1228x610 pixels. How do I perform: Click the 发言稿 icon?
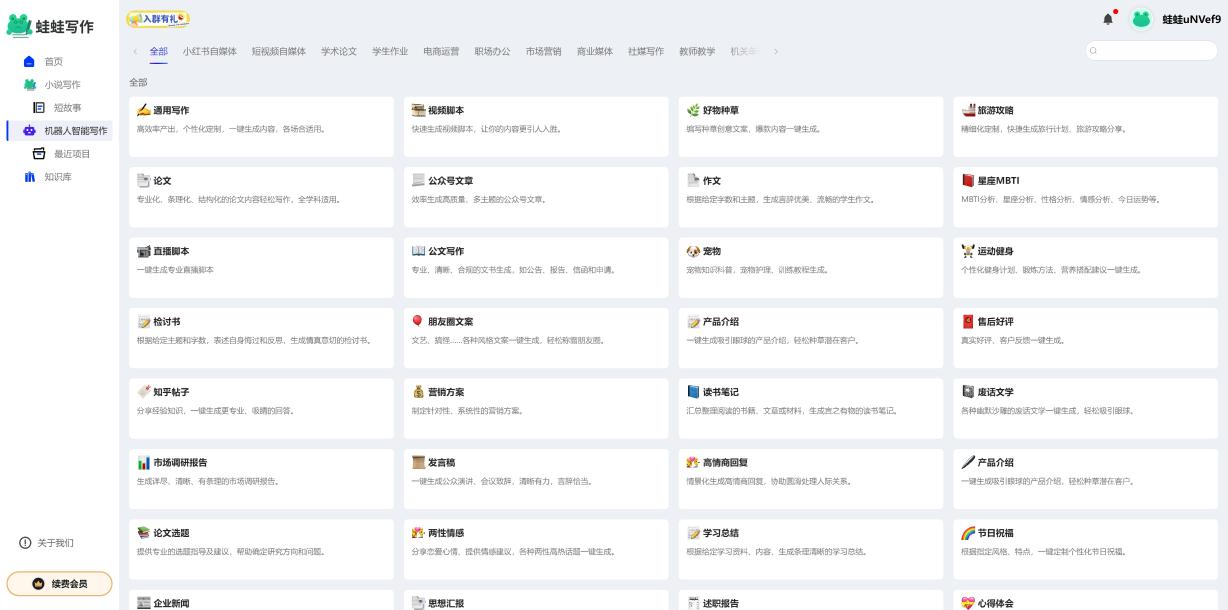point(419,463)
